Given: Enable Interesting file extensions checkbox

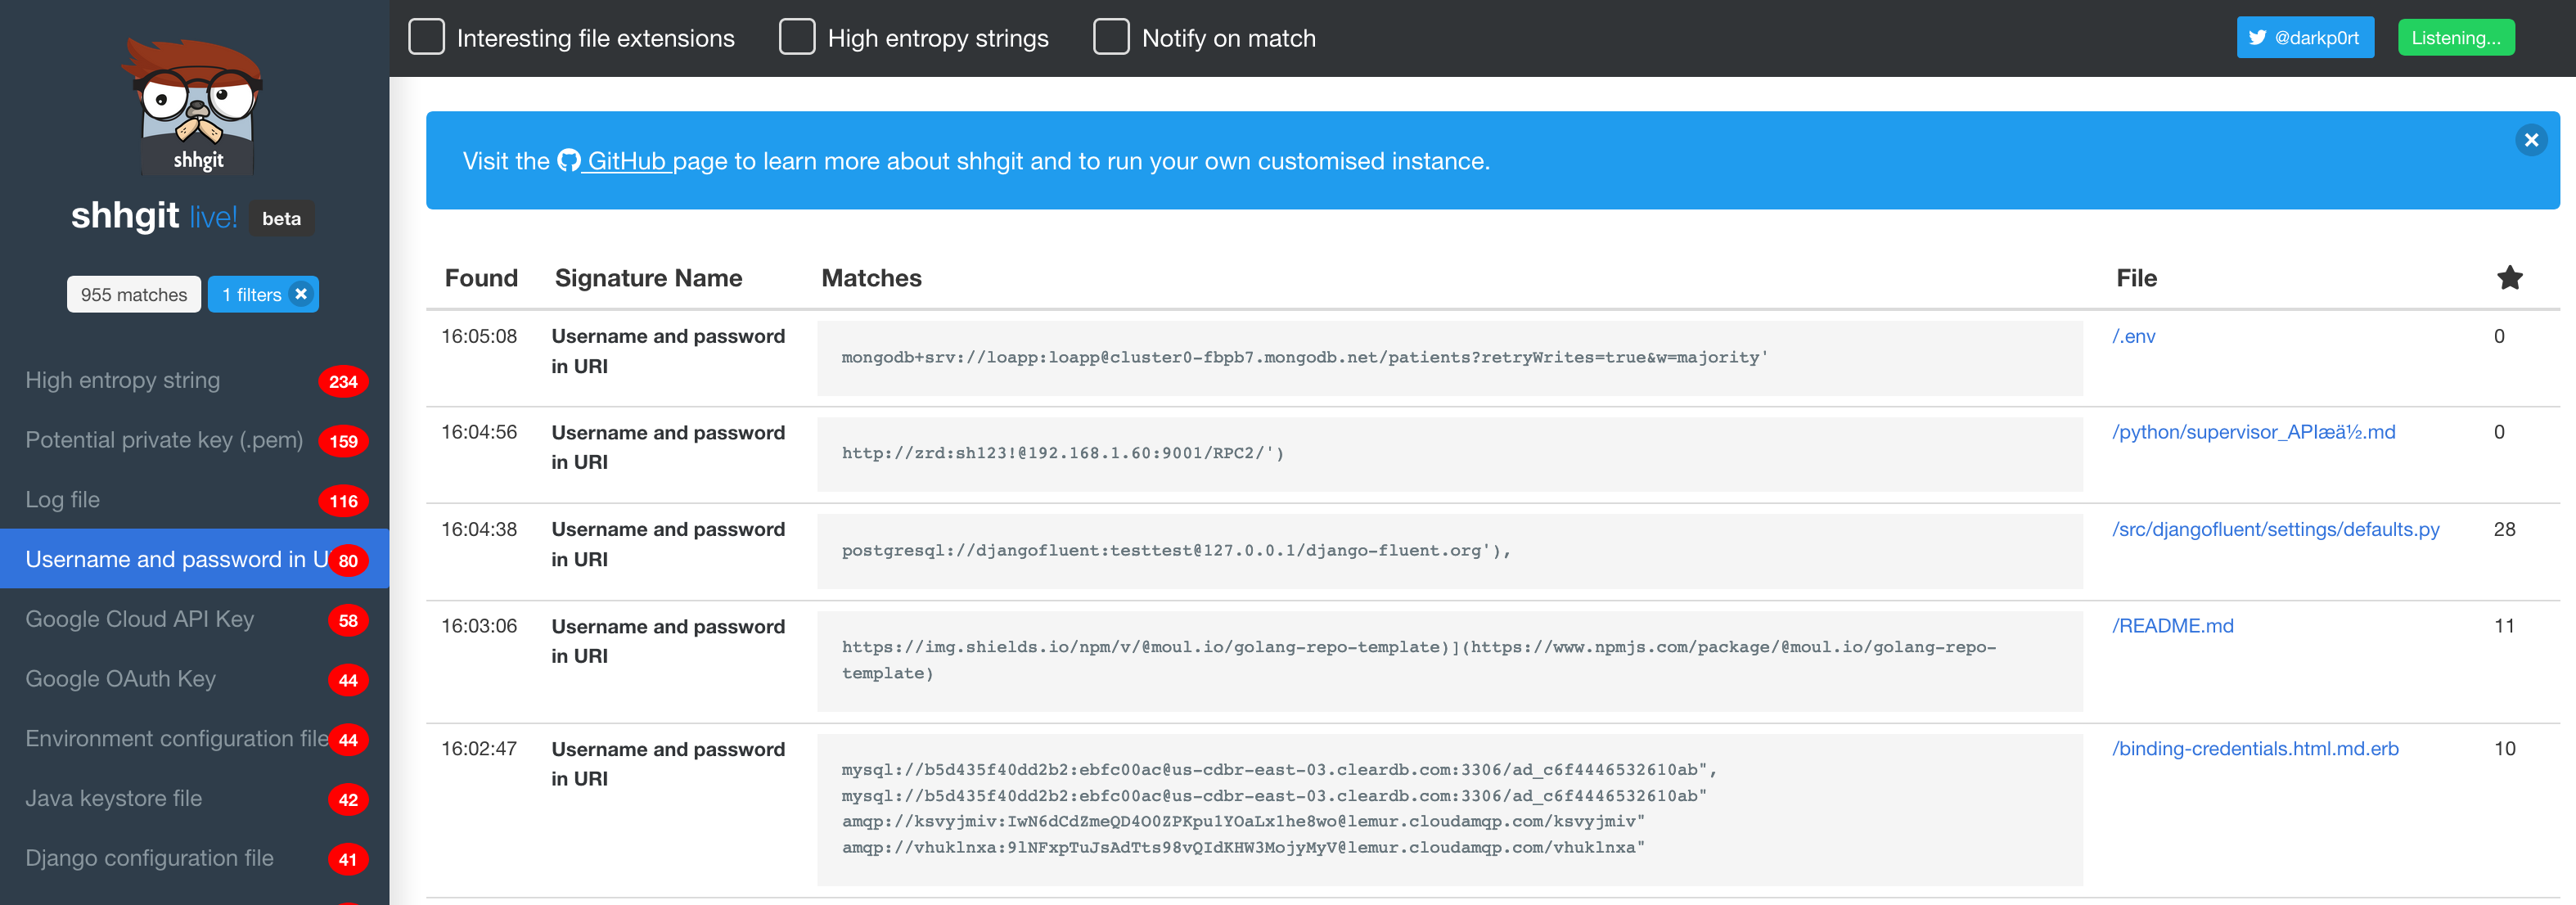Looking at the screenshot, I should point(427,37).
